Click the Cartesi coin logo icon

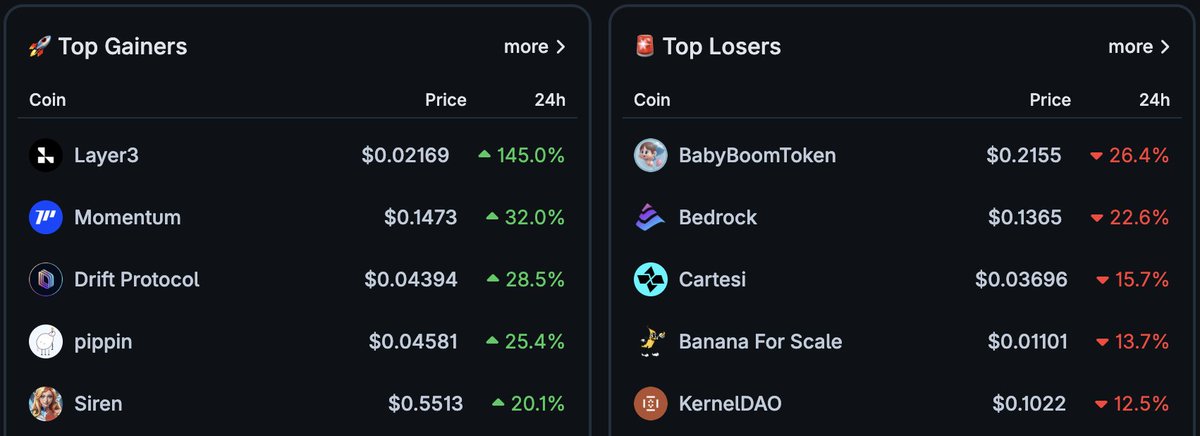[x=651, y=279]
